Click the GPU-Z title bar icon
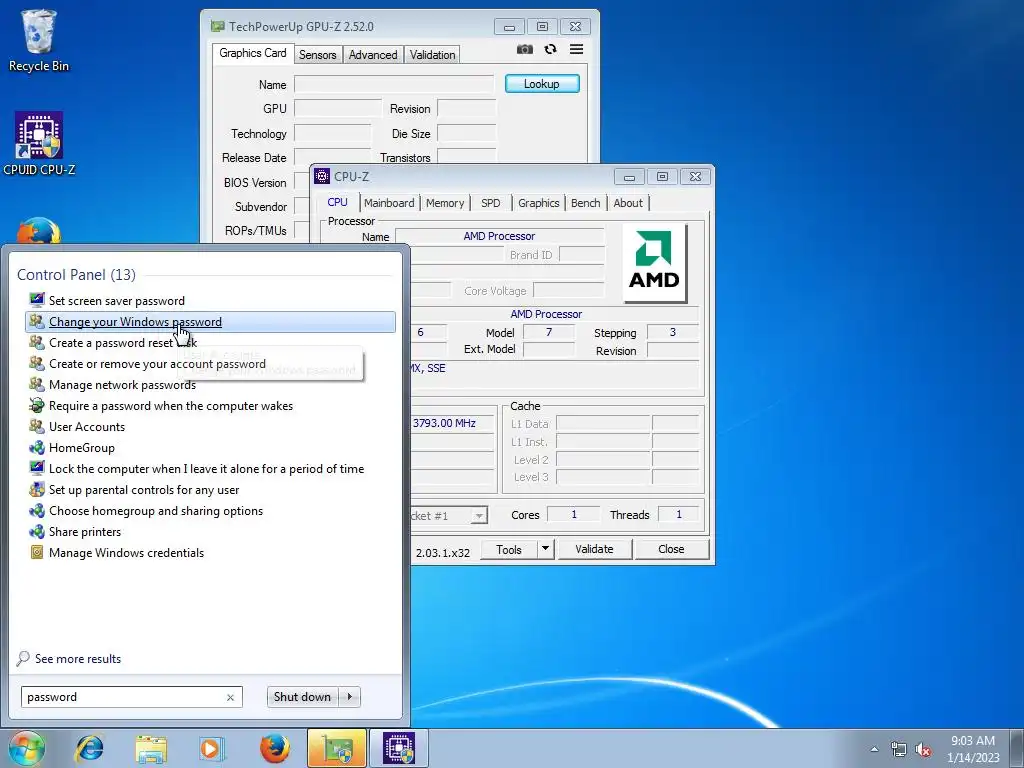The width and height of the screenshot is (1024, 768). pyautogui.click(x=217, y=27)
